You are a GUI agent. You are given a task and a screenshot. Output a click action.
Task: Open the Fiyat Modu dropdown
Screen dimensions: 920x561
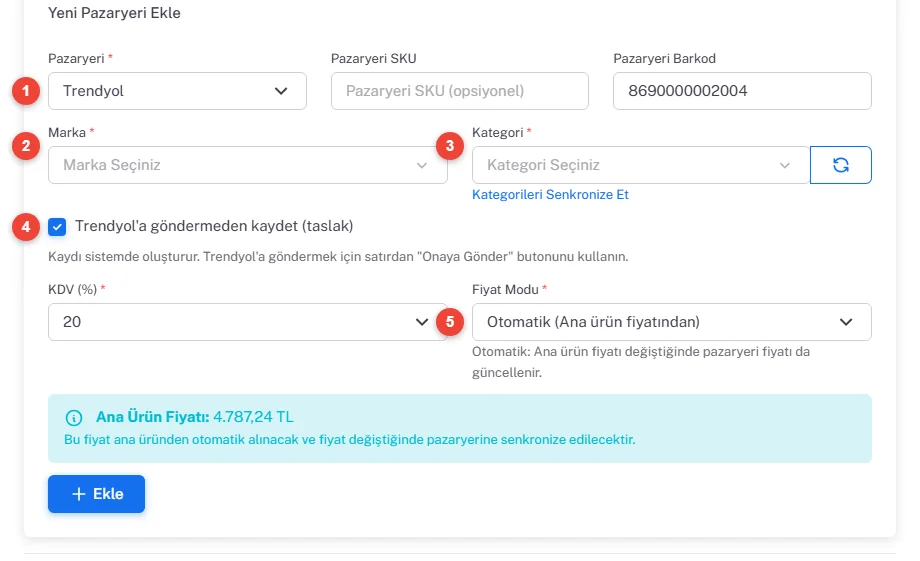pos(672,322)
